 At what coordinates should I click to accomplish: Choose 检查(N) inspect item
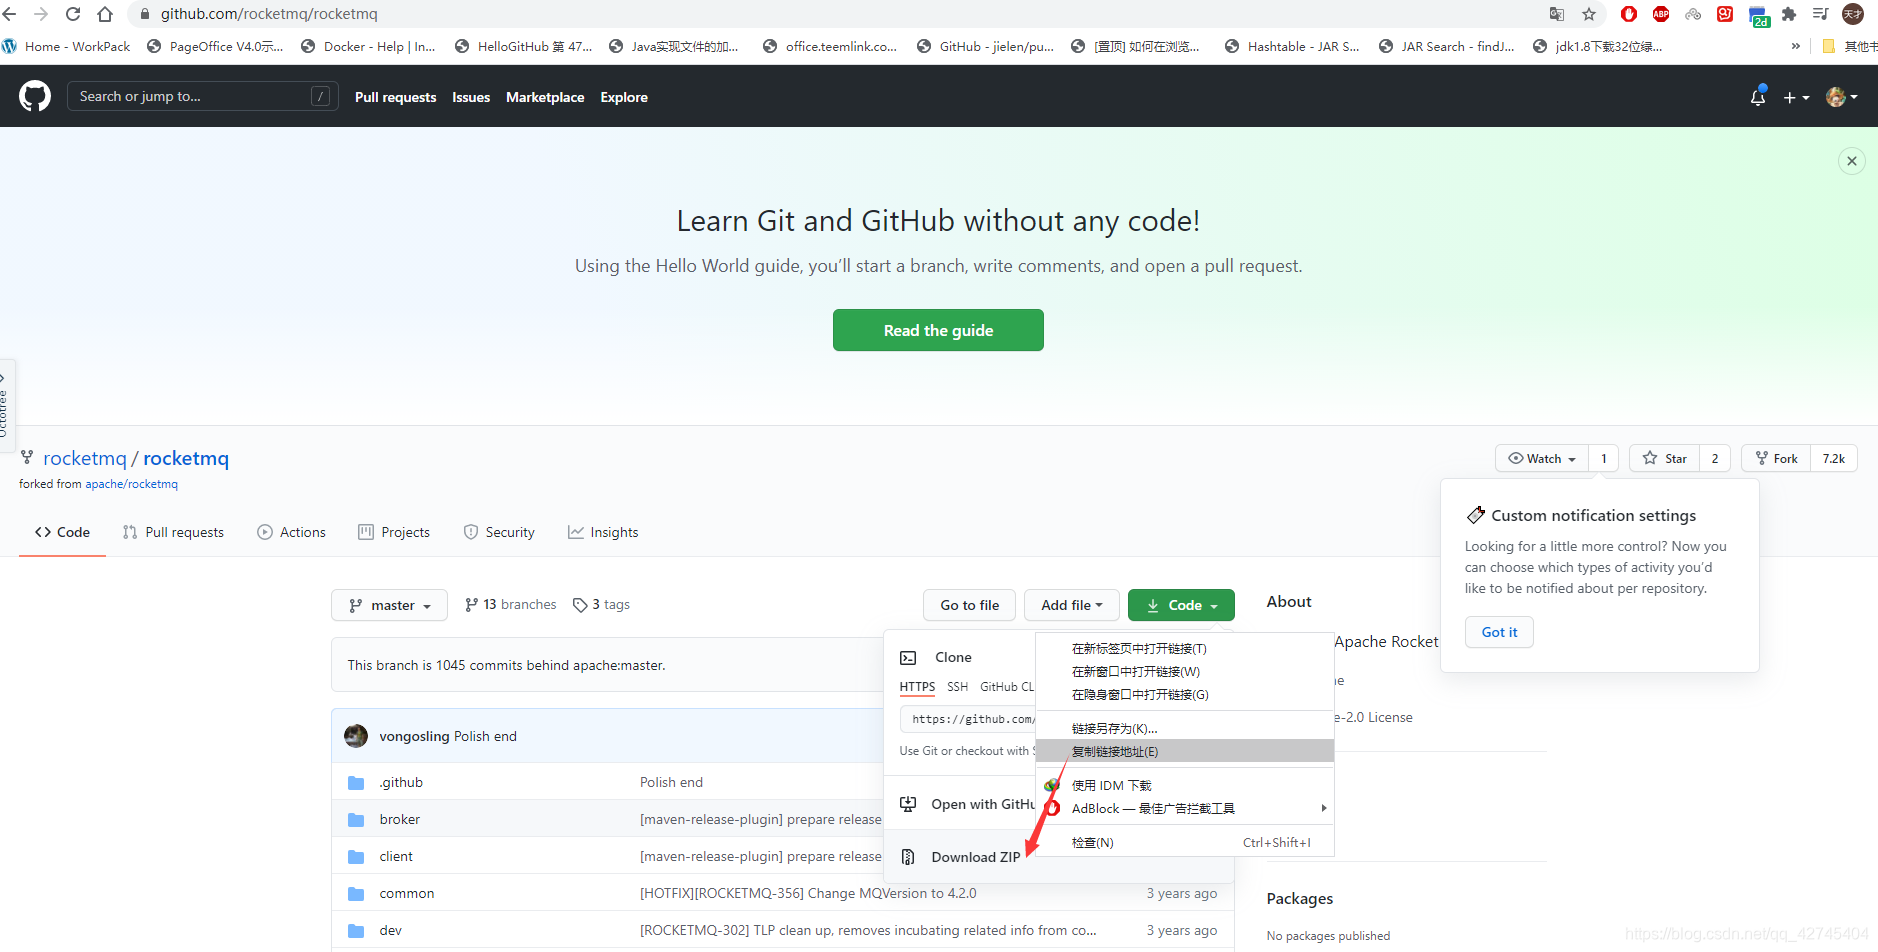point(1185,842)
